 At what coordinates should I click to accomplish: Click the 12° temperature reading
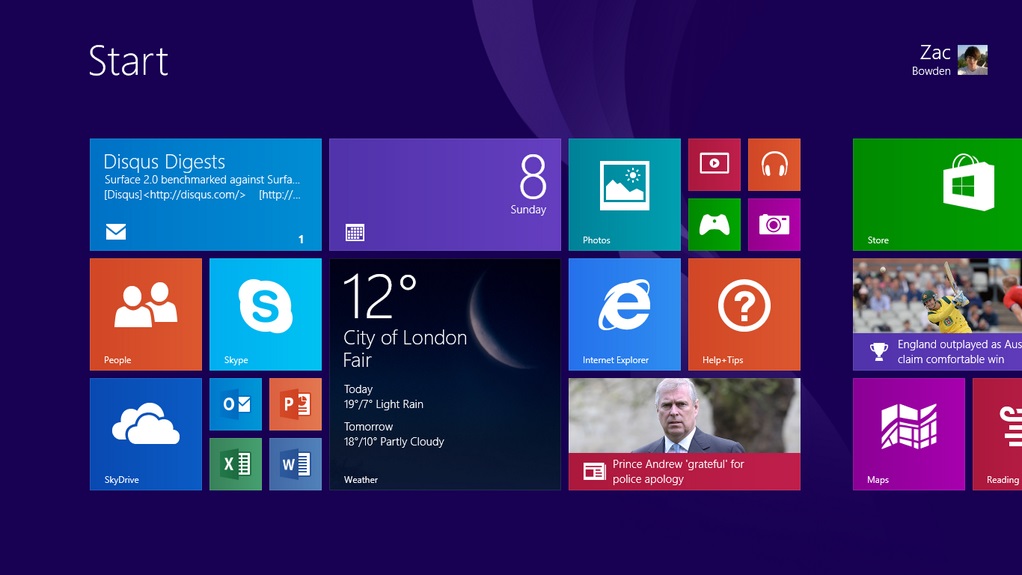[x=380, y=295]
